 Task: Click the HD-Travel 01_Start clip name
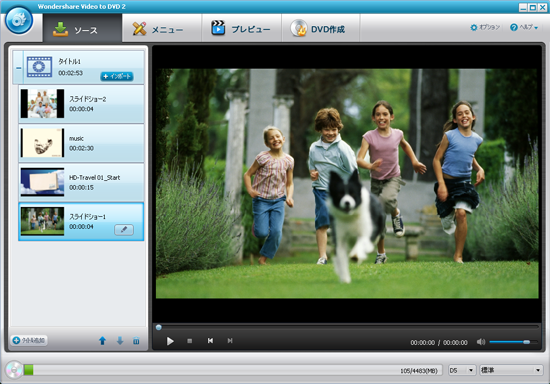94,177
